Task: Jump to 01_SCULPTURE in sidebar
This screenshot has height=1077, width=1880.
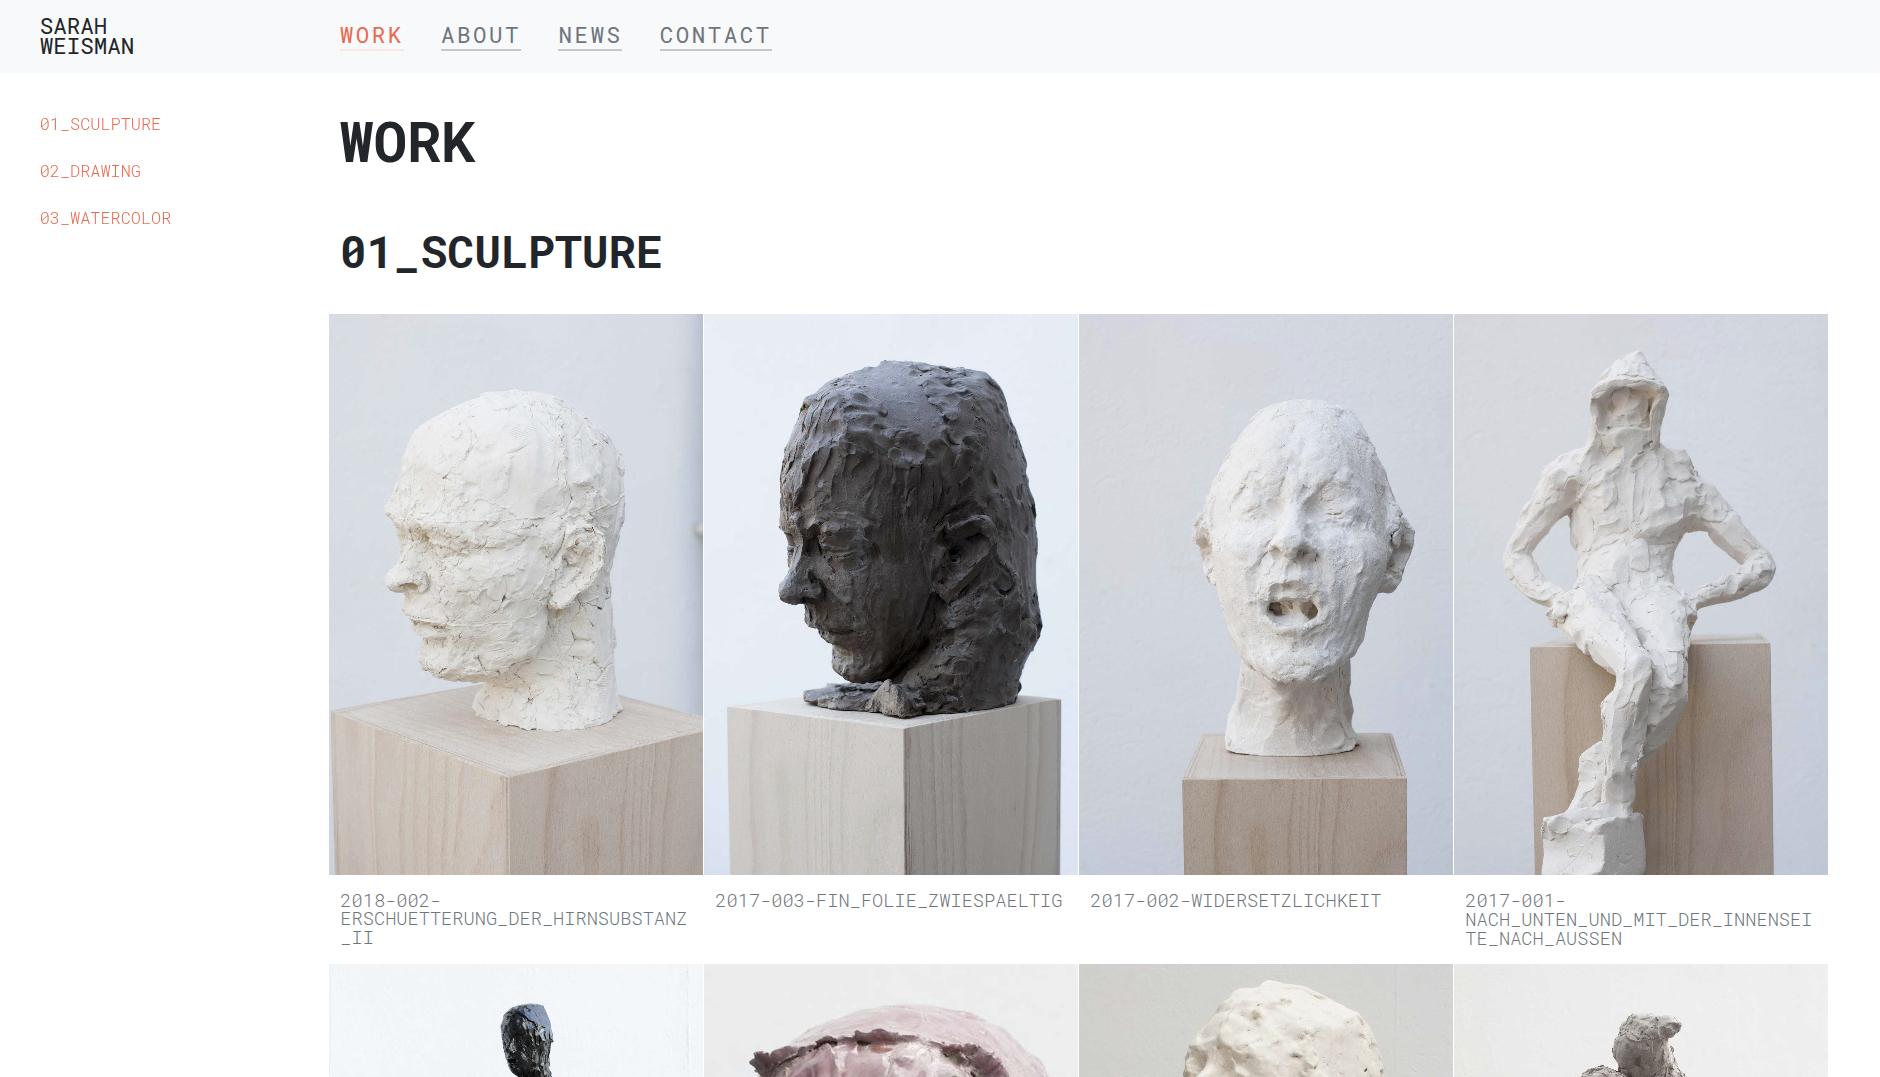Action: pos(100,124)
